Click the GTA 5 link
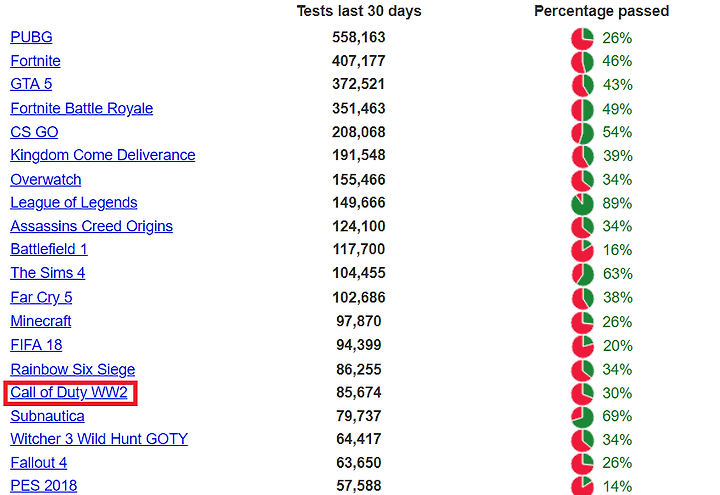Viewport: 720px width, 495px height. [x=31, y=84]
